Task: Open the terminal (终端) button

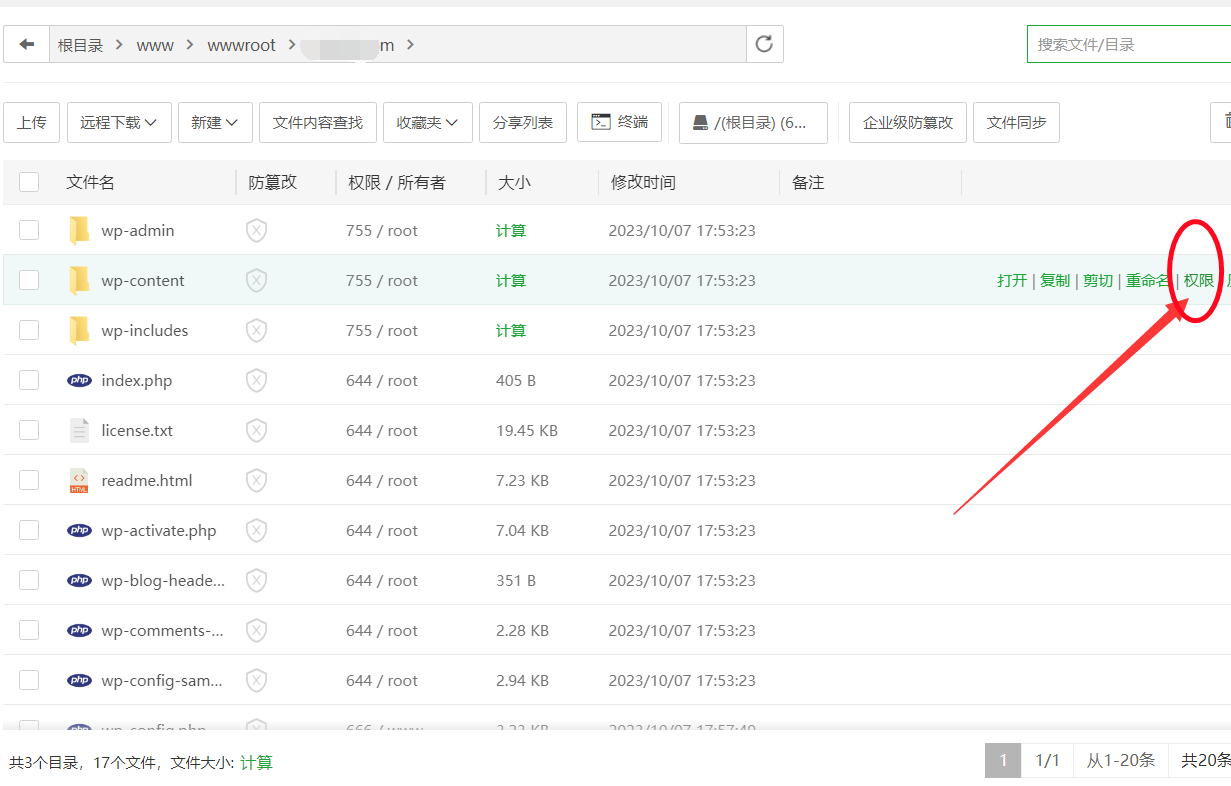Action: click(x=619, y=122)
